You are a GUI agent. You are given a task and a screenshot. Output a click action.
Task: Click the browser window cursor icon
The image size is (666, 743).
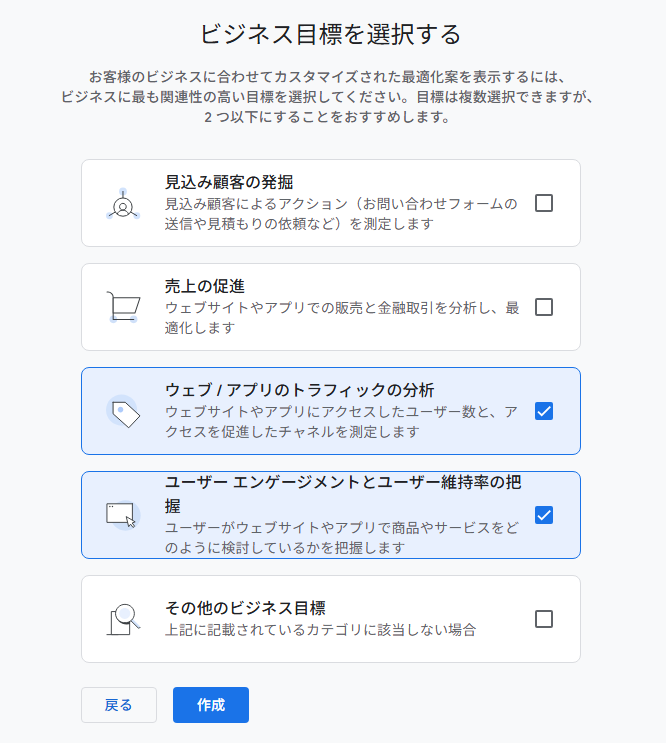click(x=123, y=515)
